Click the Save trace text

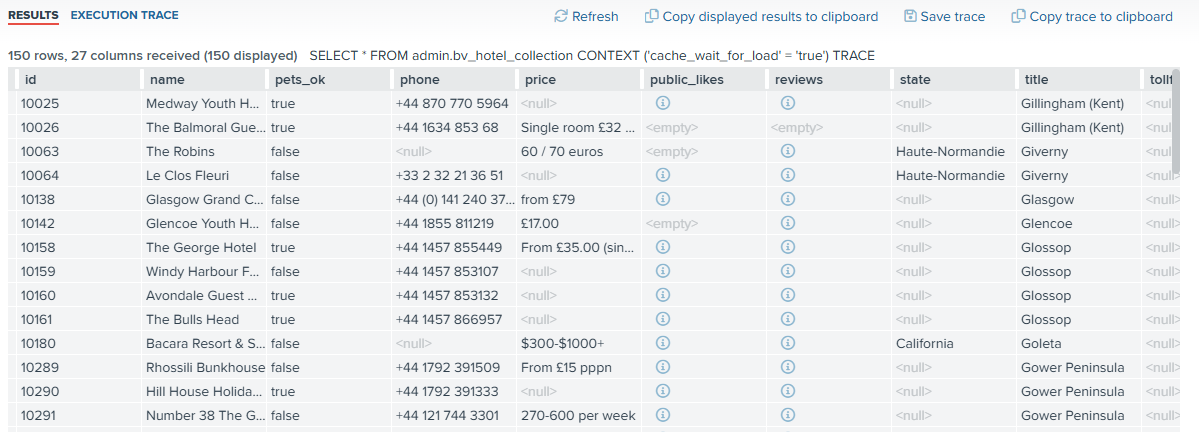click(953, 17)
